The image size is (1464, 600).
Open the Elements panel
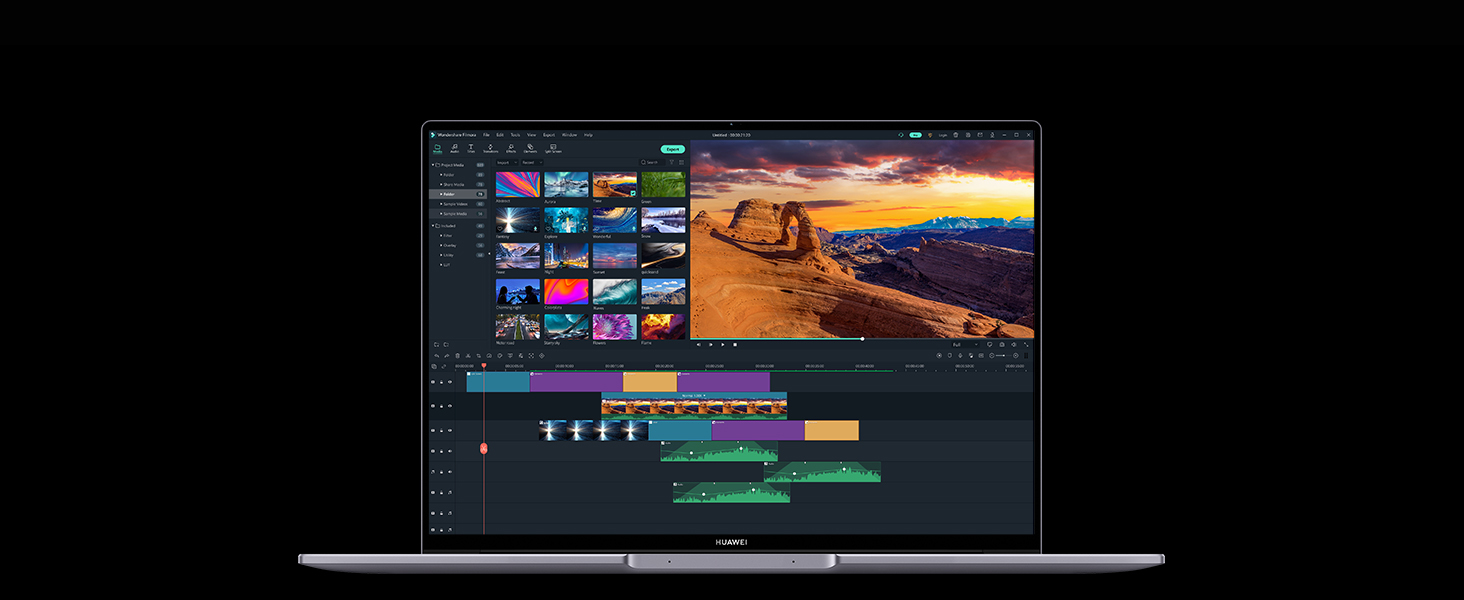tap(531, 149)
